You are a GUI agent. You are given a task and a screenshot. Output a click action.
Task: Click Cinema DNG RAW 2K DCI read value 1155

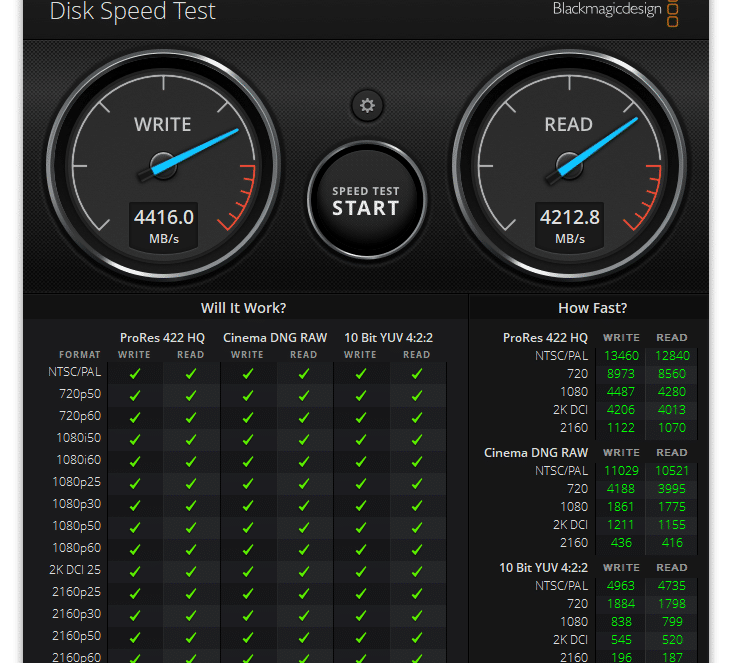(x=672, y=525)
